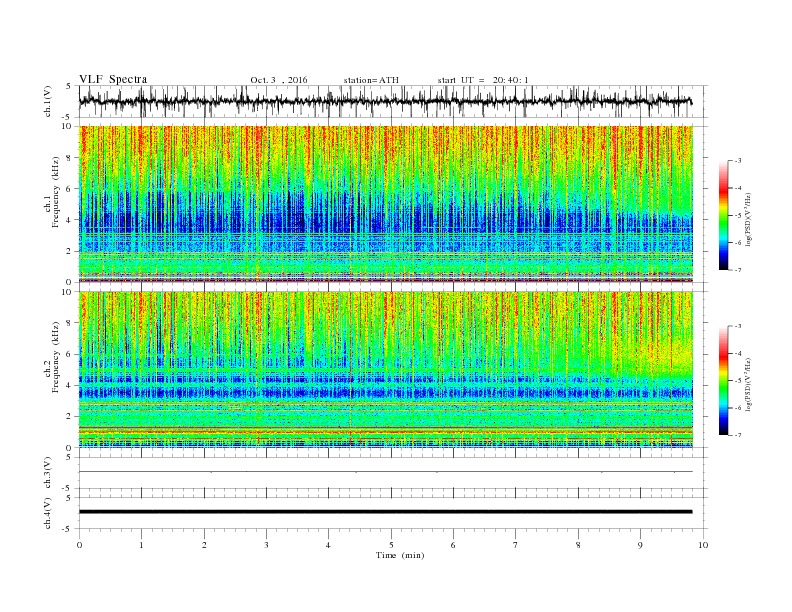Click the ch.2 color bar "log(PSD)(V²/Hz)" label
Viewport: 792px width, 612px height.
pyautogui.click(x=747, y=383)
